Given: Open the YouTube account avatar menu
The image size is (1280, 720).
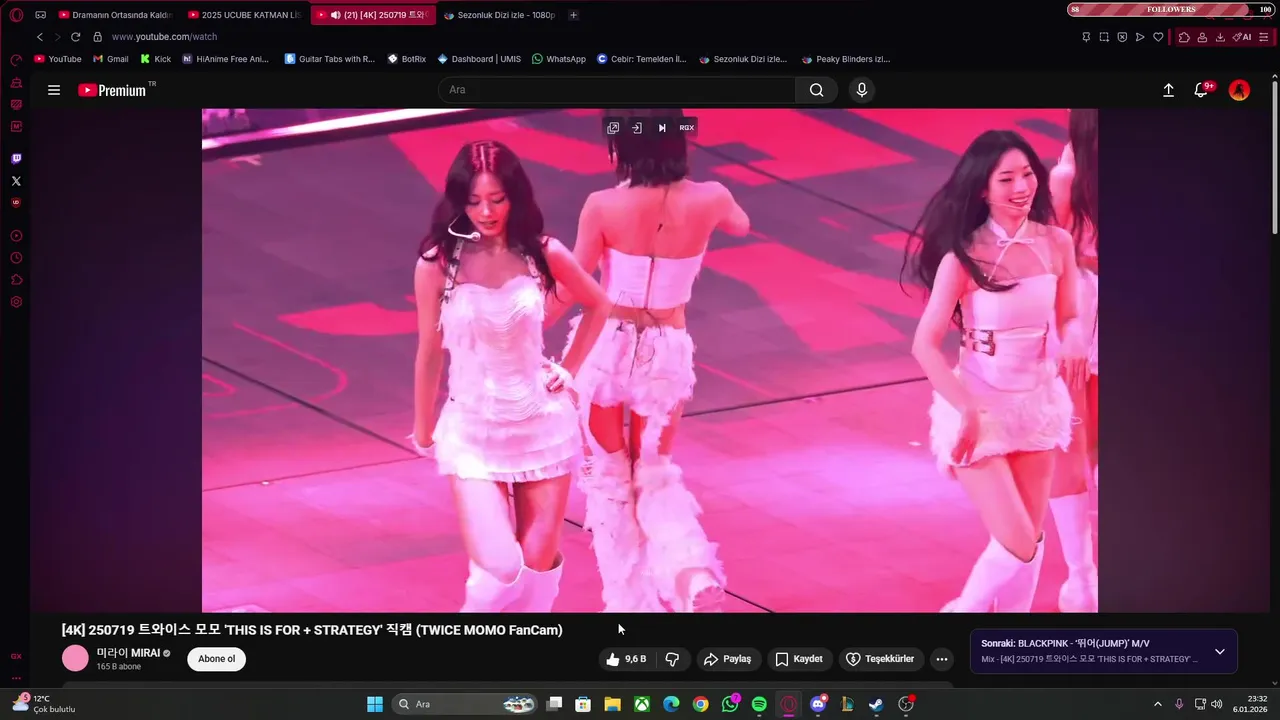Looking at the screenshot, I should [x=1239, y=90].
